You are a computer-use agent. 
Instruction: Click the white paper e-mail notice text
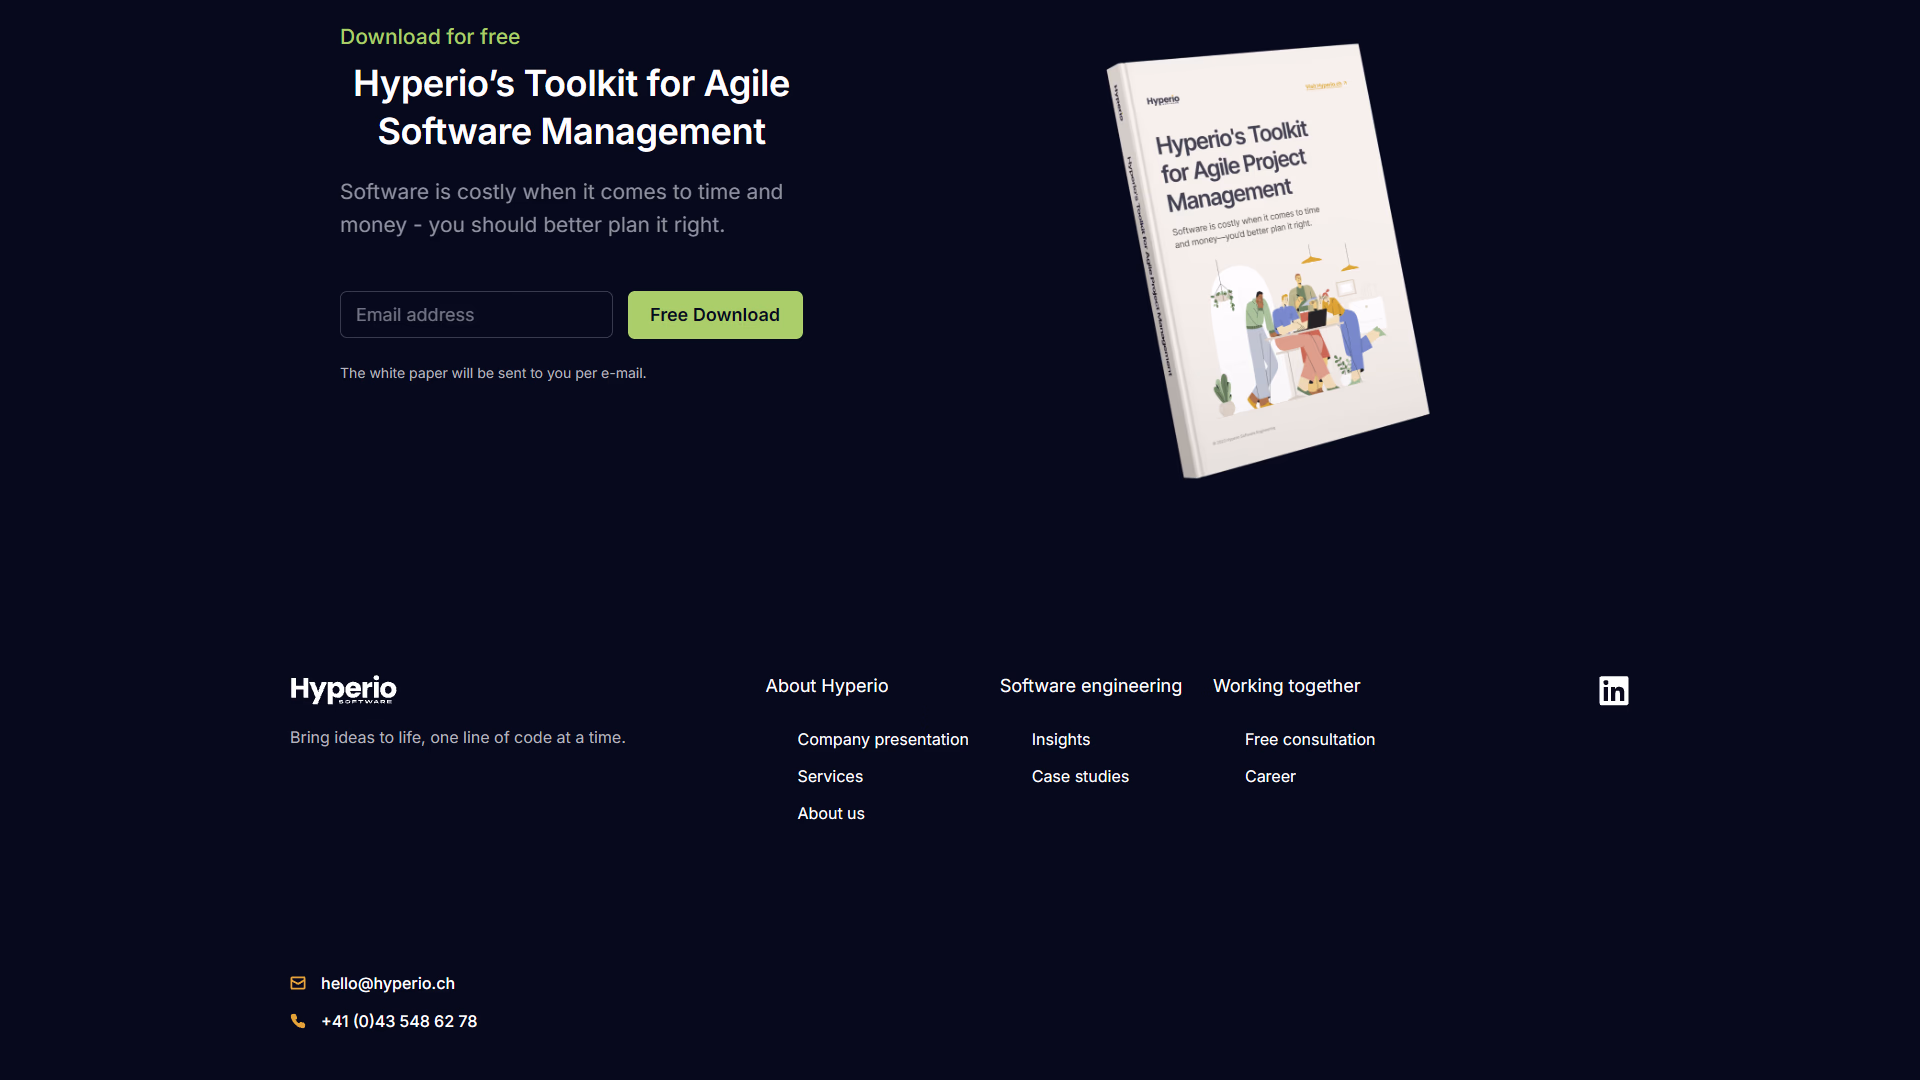click(x=493, y=373)
